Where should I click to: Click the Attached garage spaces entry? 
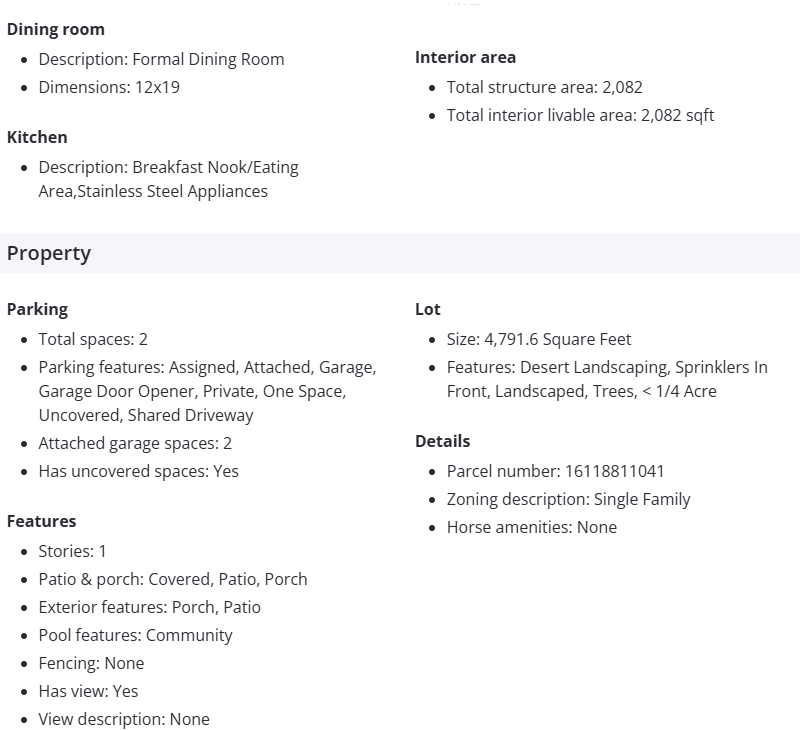point(135,443)
